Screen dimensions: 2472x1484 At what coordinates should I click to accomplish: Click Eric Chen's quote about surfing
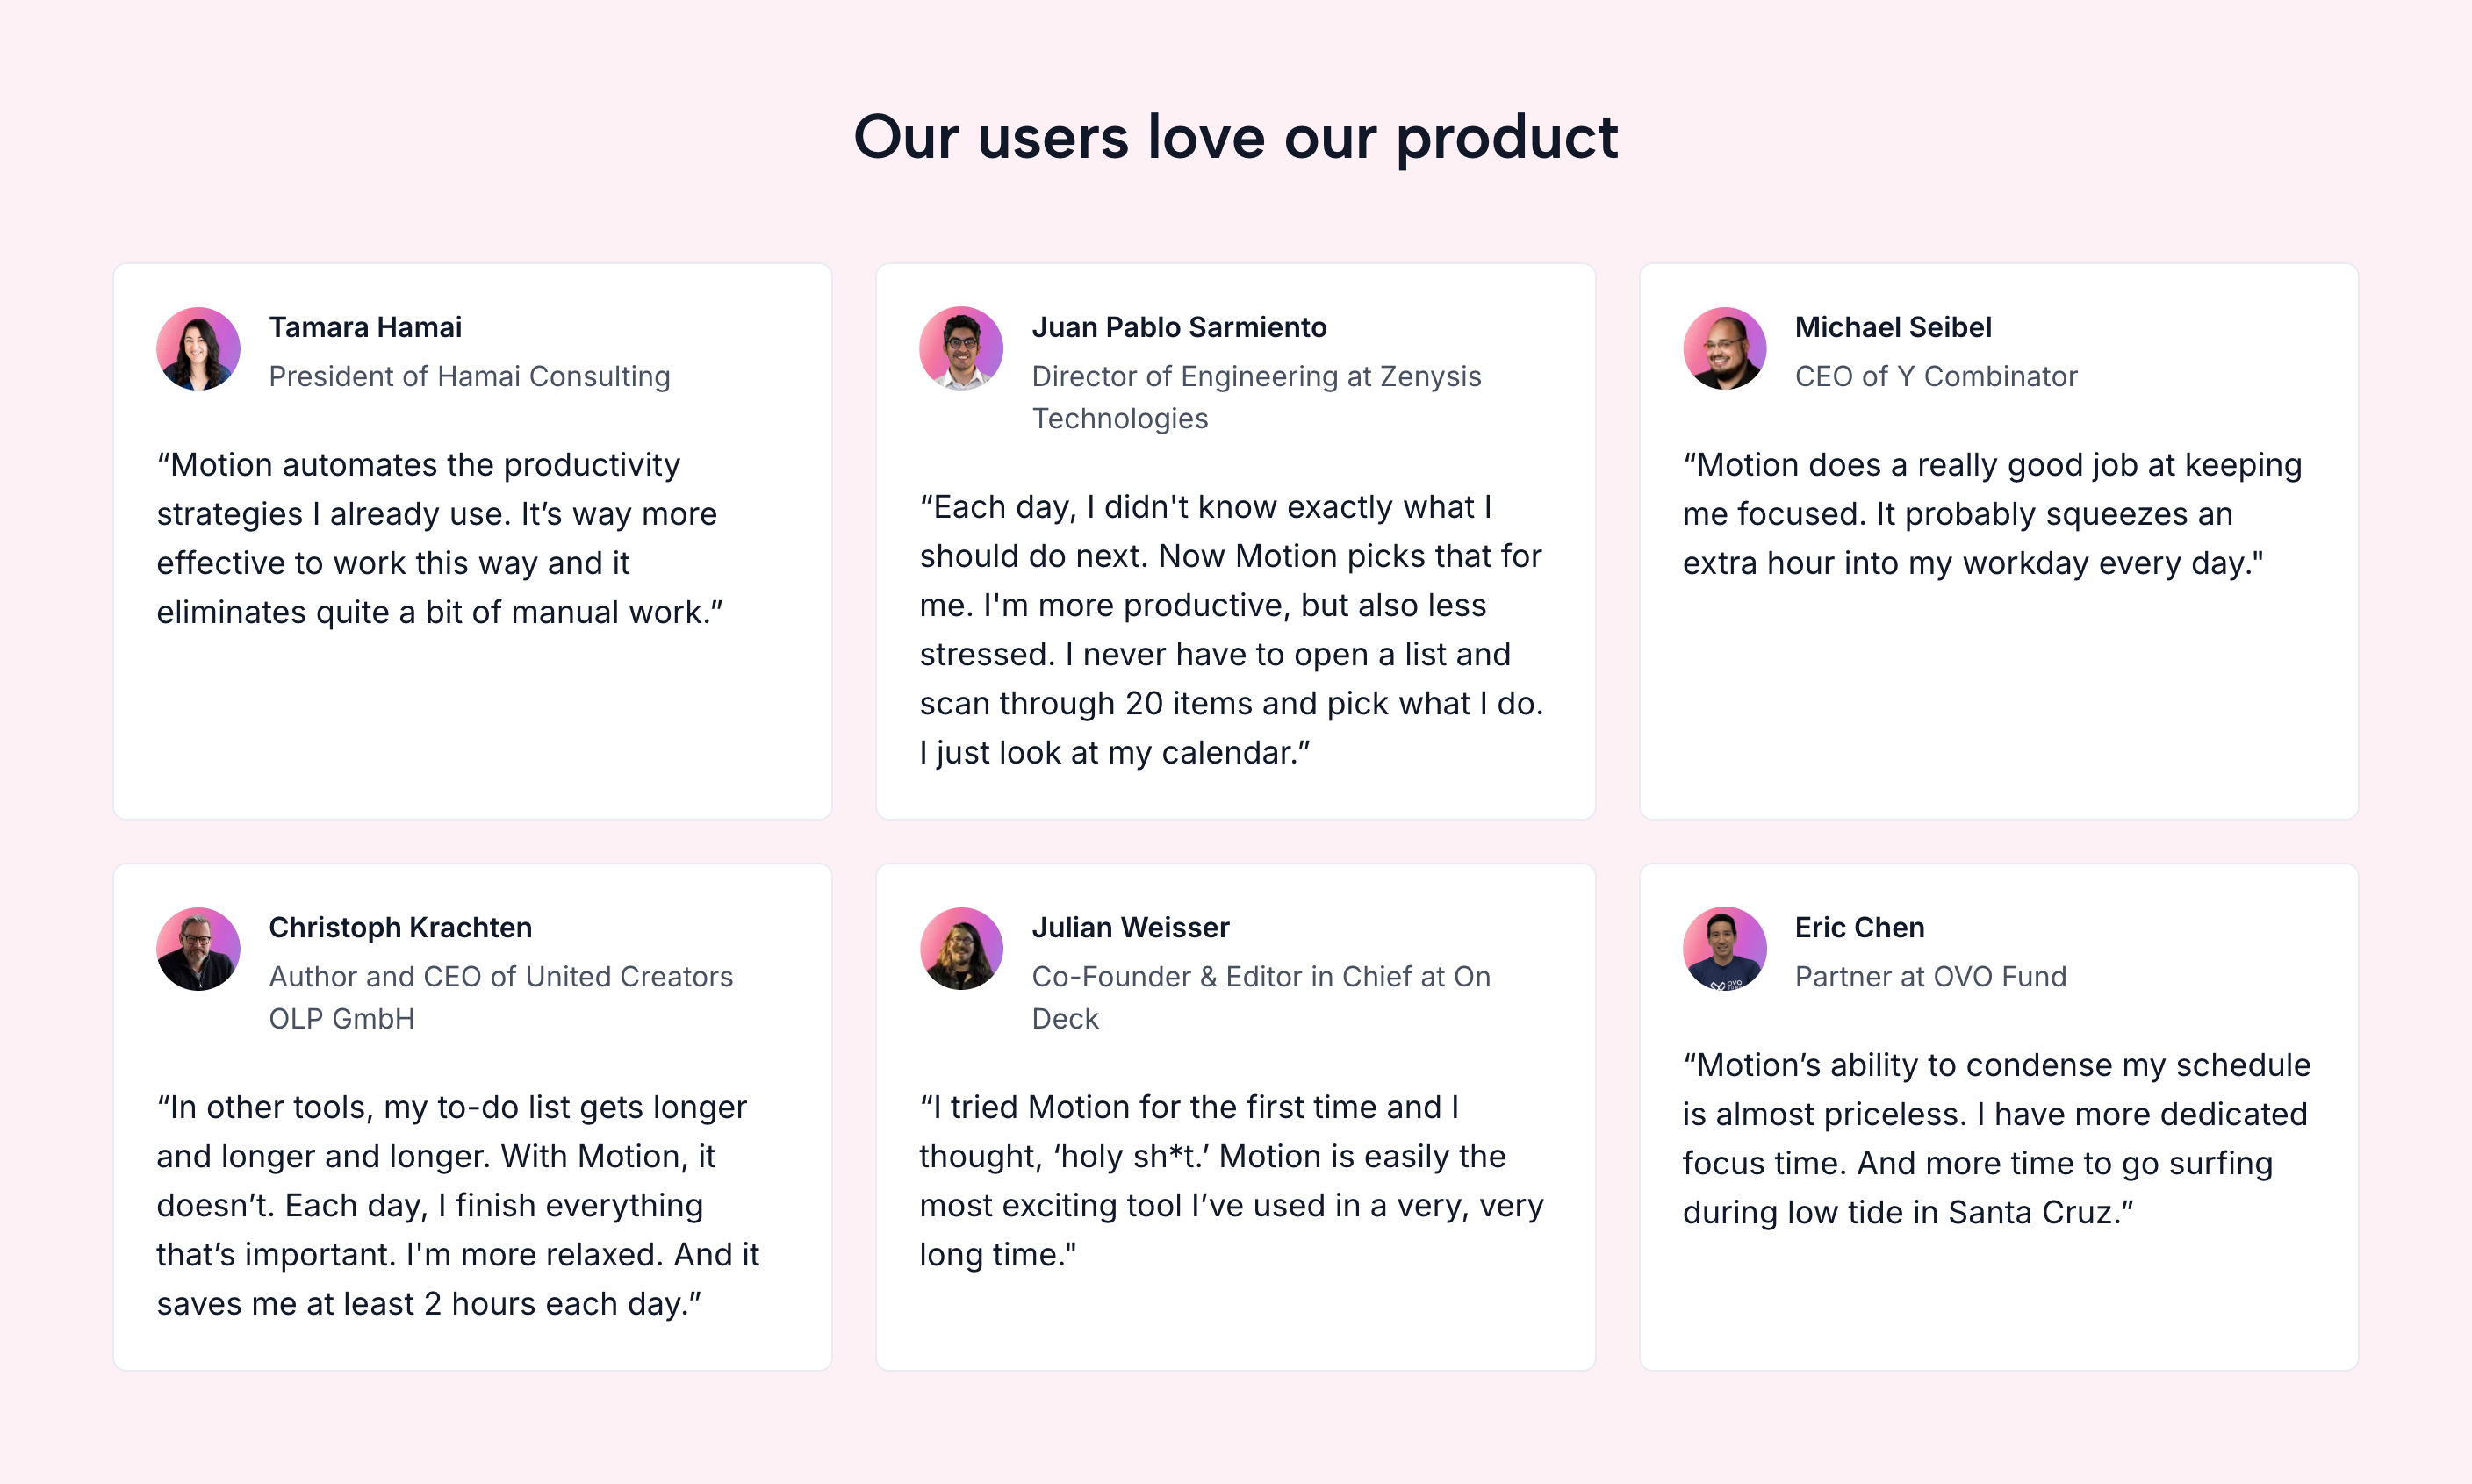point(1996,1138)
